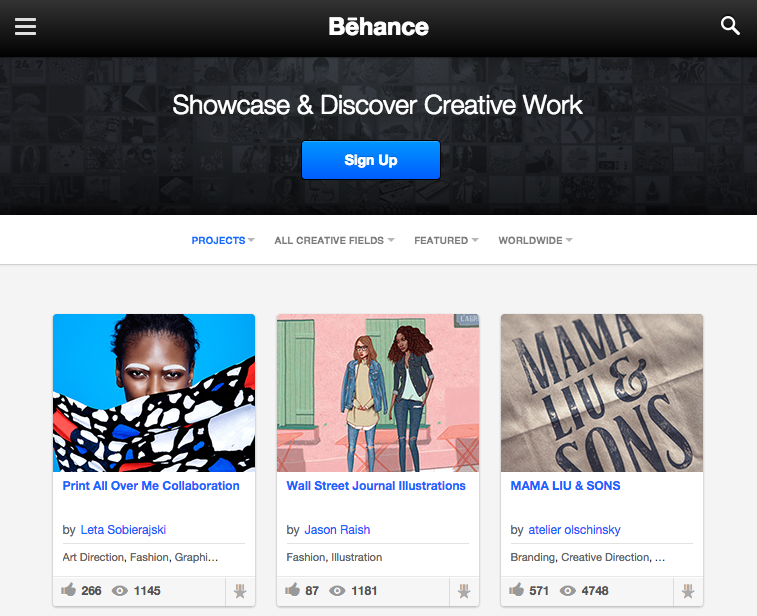757x616 pixels.
Task: Click the ribbon badge icon on Wall Street Journal card
Action: (x=464, y=591)
